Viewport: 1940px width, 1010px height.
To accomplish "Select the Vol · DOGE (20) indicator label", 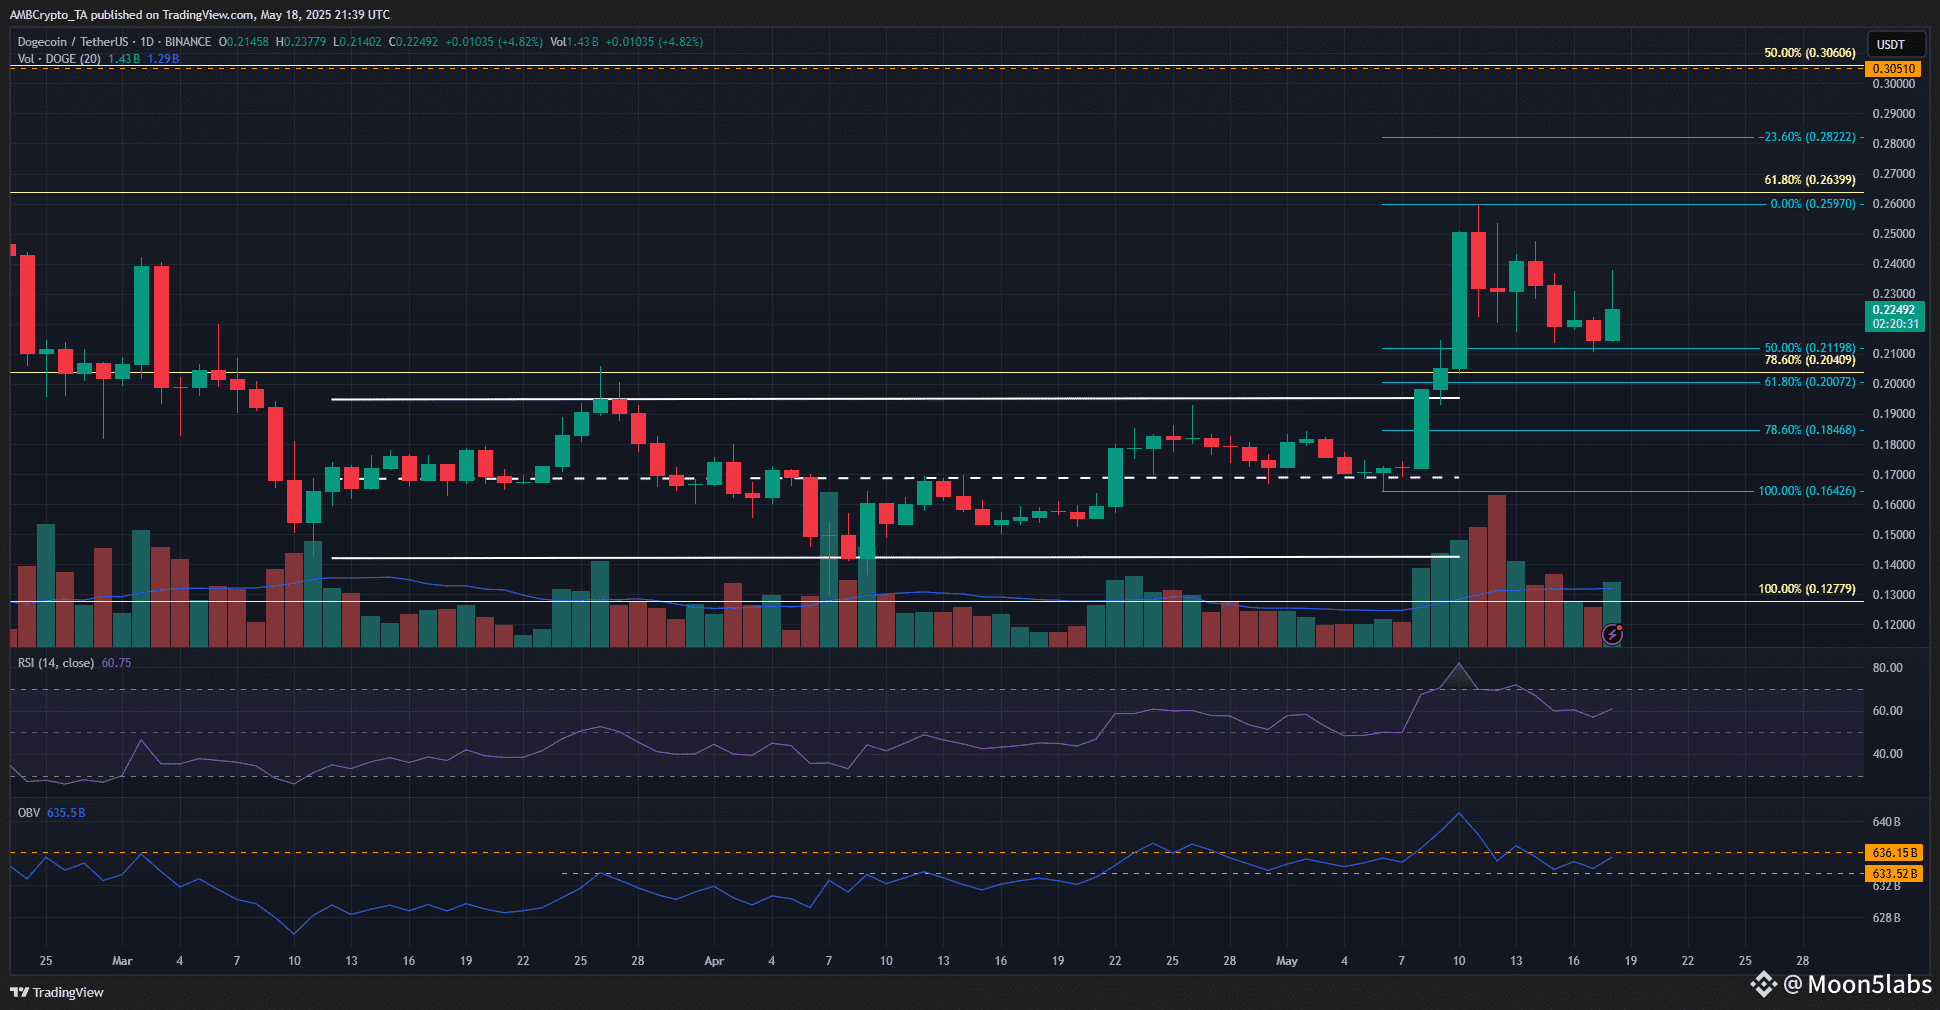I will coord(59,59).
